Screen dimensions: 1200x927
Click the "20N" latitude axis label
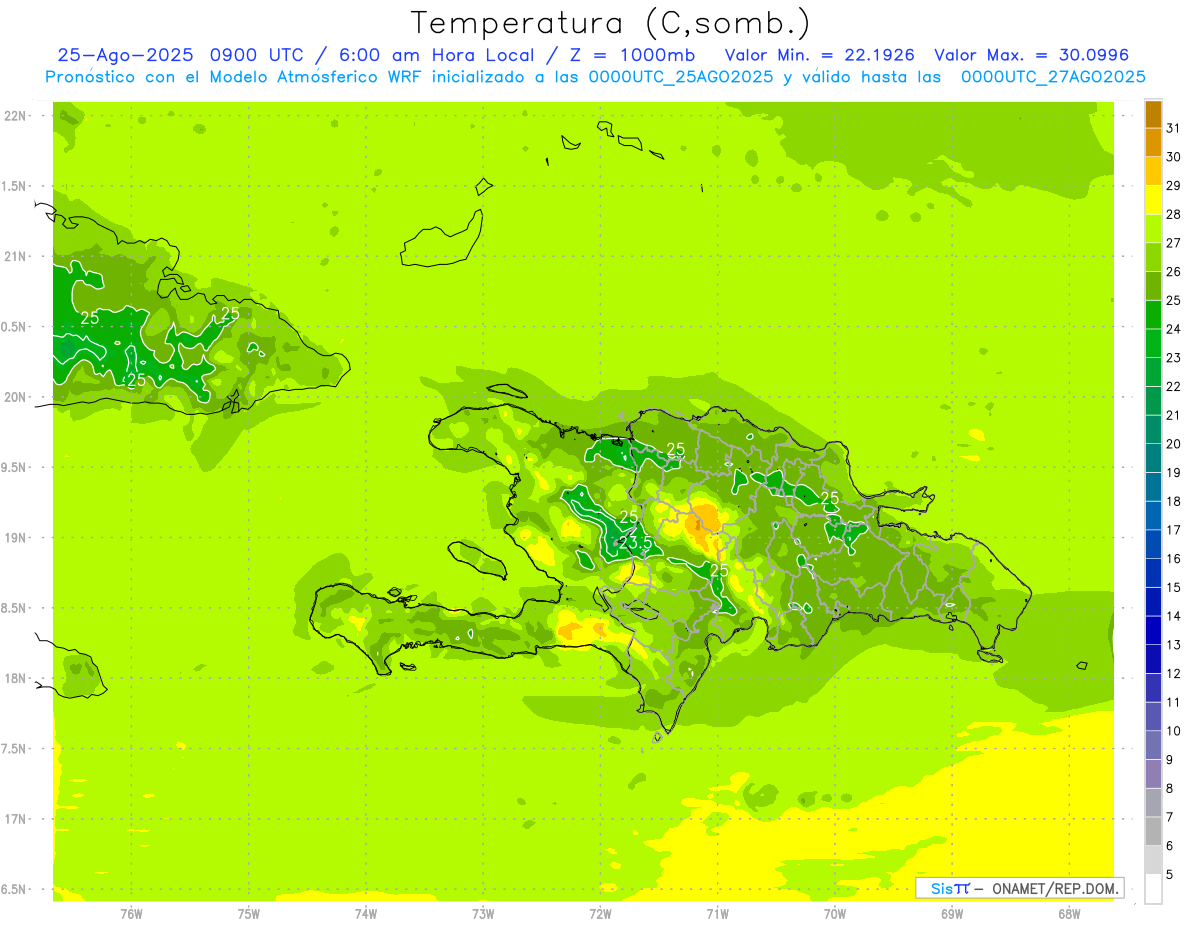pyautogui.click(x=14, y=397)
